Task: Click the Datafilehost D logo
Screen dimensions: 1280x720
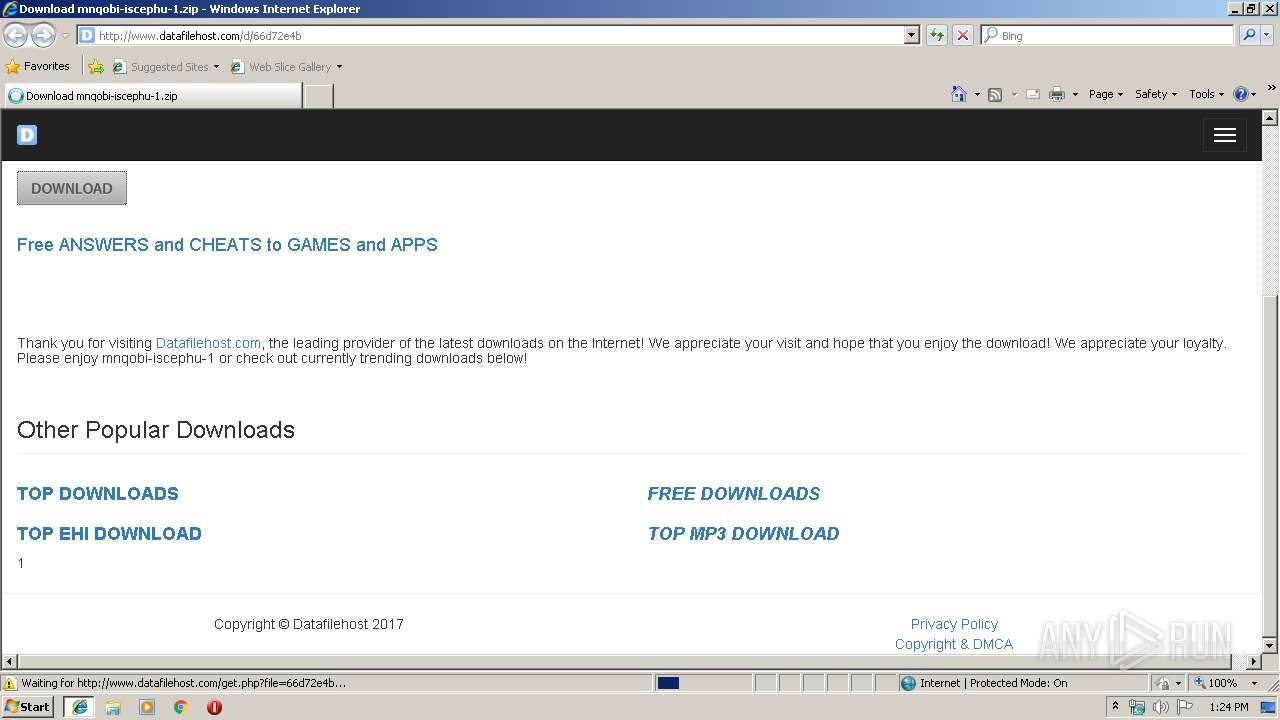Action: click(27, 135)
